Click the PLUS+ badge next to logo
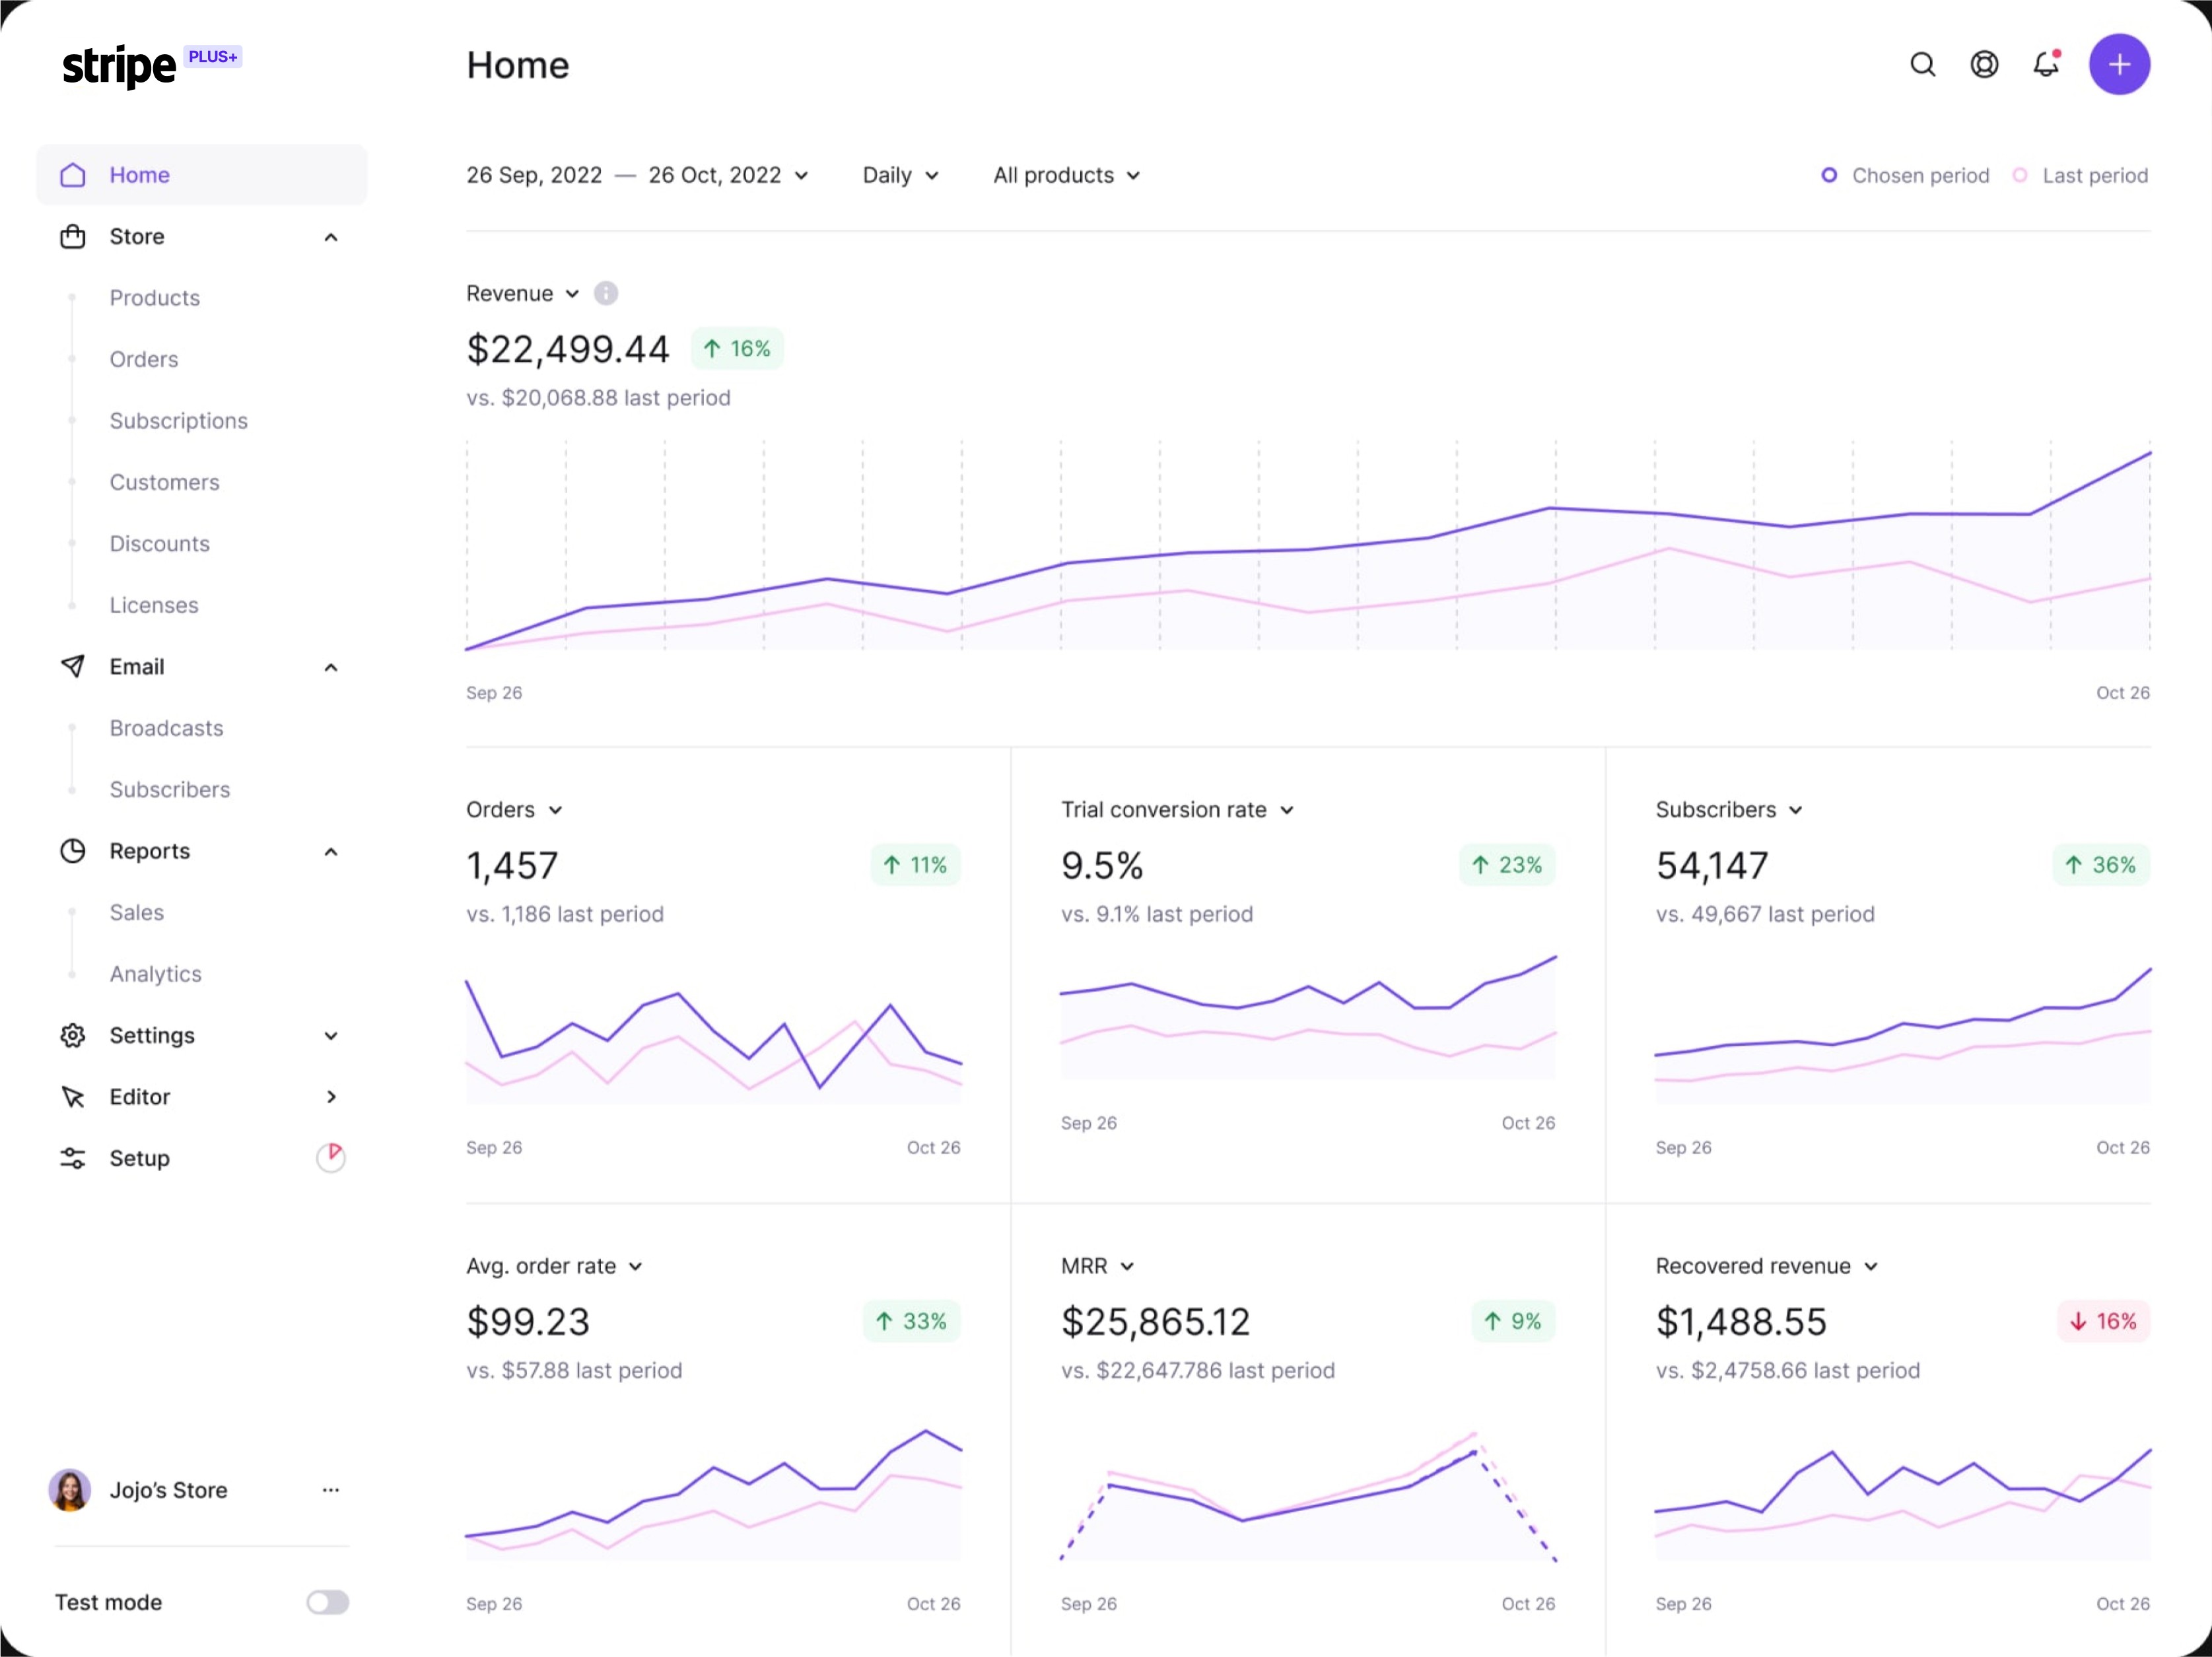This screenshot has height=1657, width=2212. tap(213, 57)
